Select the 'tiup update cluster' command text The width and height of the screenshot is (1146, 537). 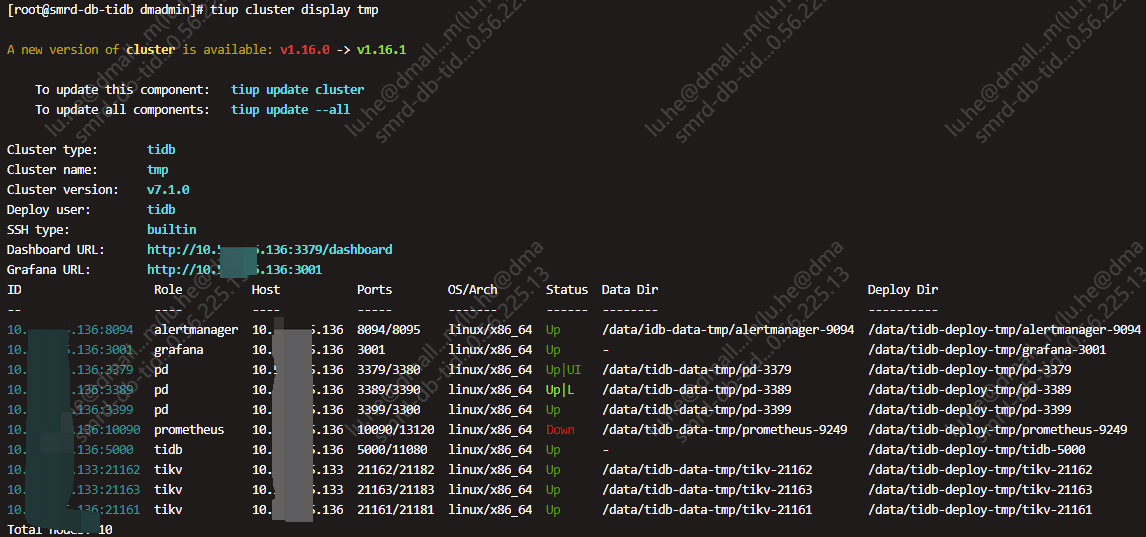tap(297, 90)
